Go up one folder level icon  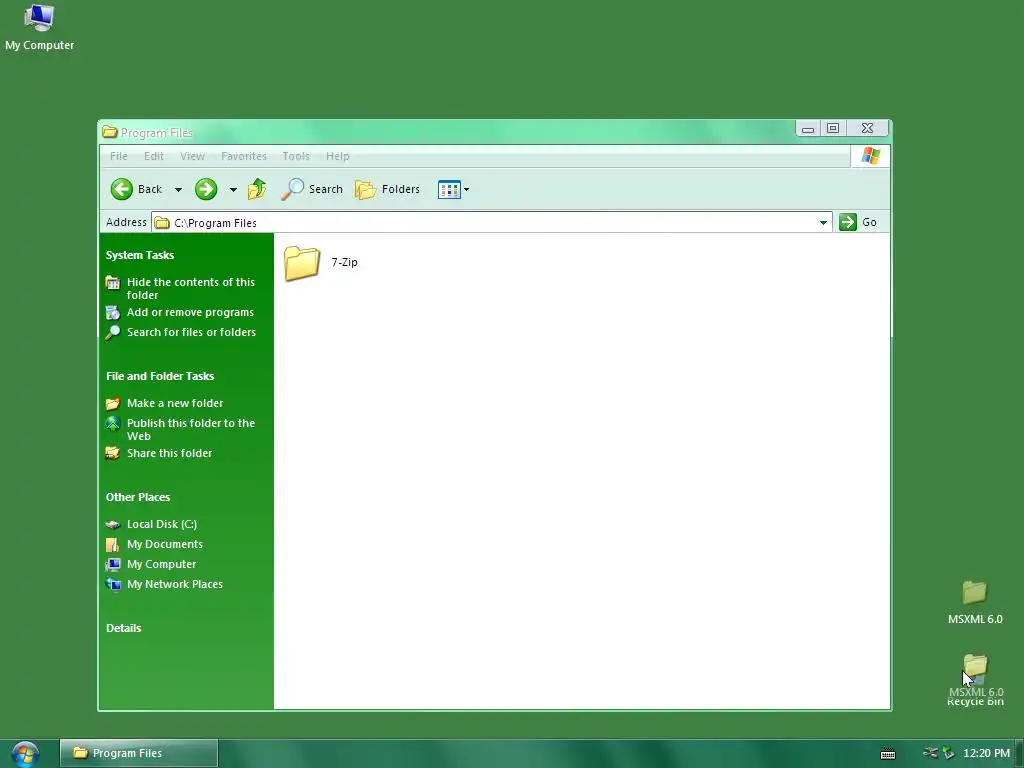click(257, 189)
